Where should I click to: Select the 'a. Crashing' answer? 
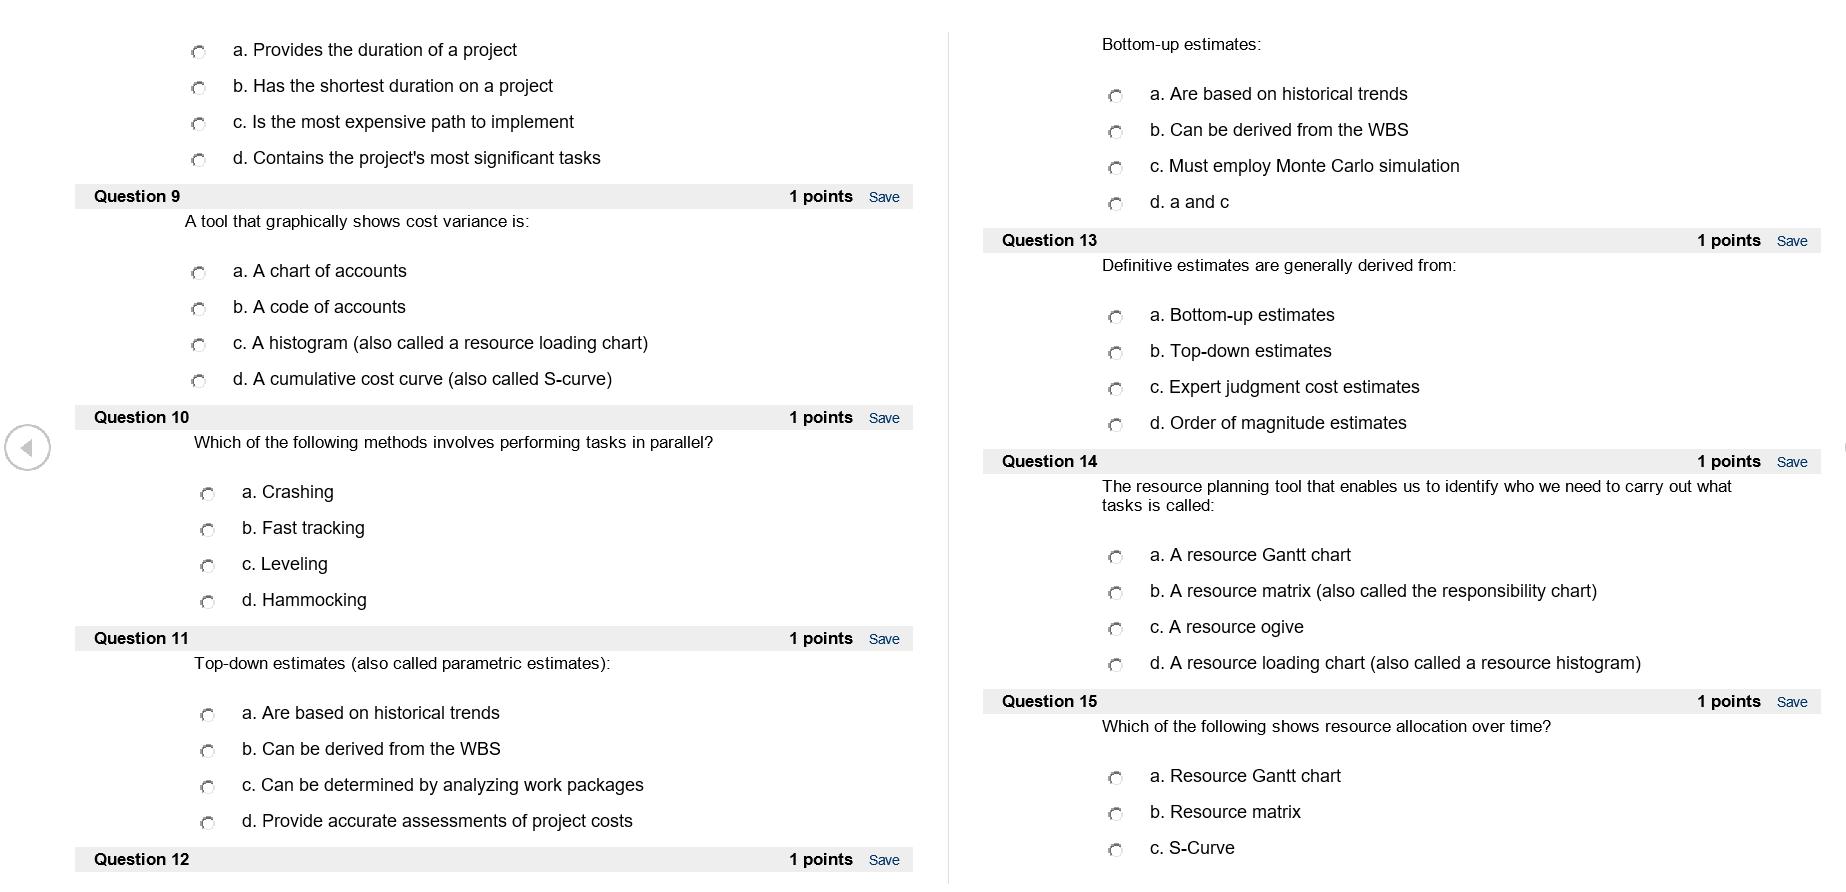point(207,494)
